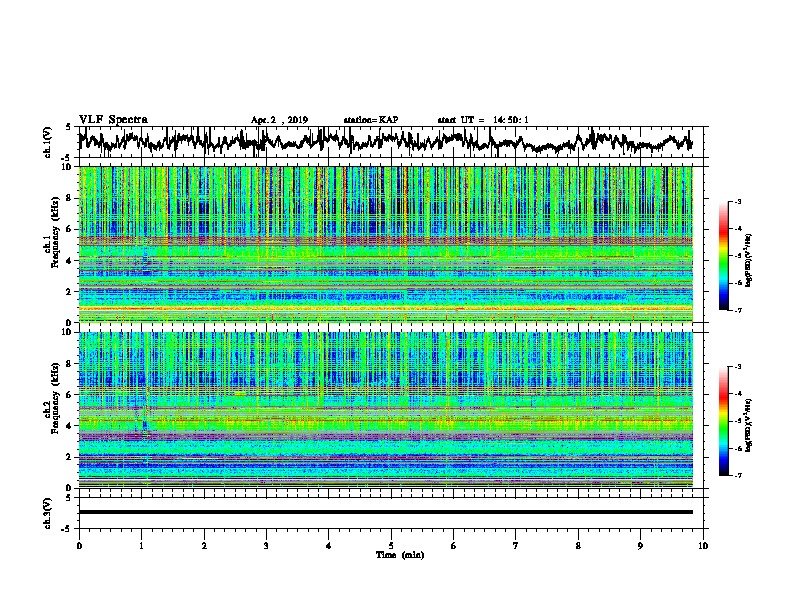This screenshot has height=612, width=792.
Task: Click the '-3' tick on ch.2 colorbar
Action: click(737, 367)
